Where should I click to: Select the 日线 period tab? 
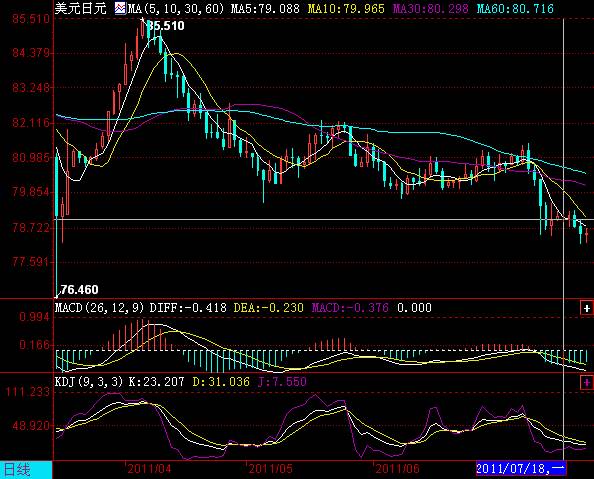26,470
